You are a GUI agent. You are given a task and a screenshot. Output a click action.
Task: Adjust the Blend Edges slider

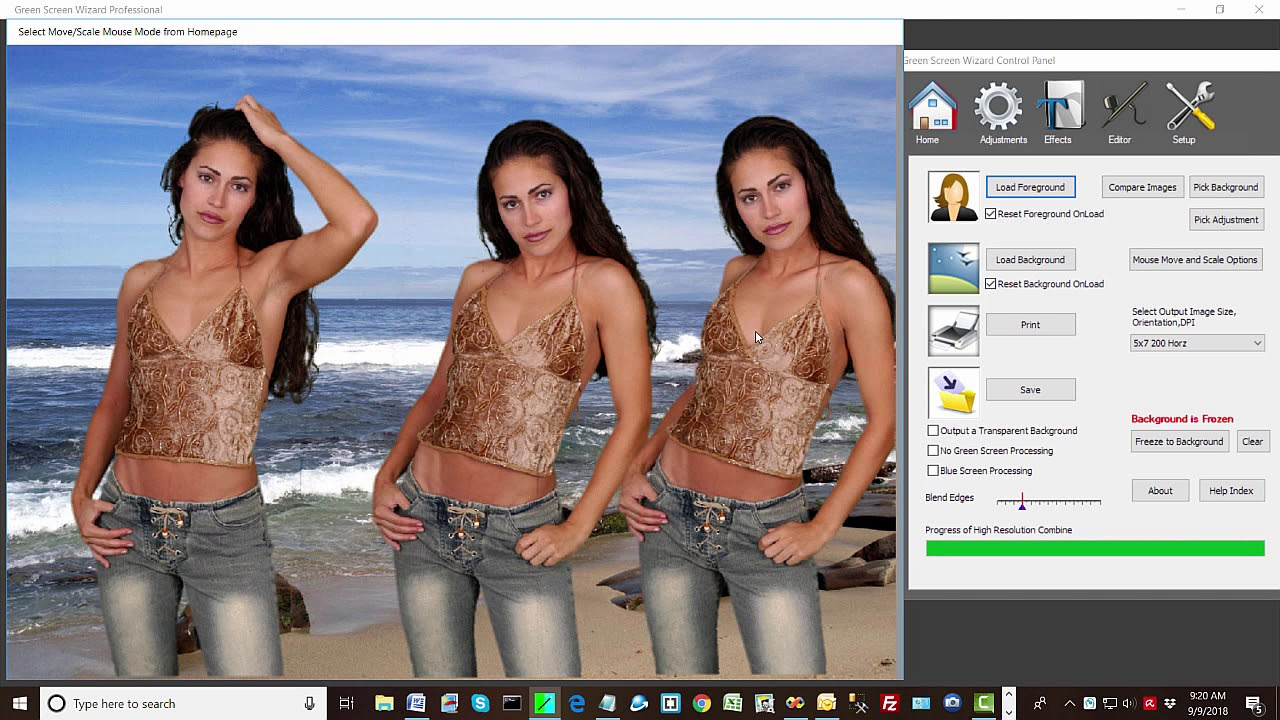click(1022, 501)
